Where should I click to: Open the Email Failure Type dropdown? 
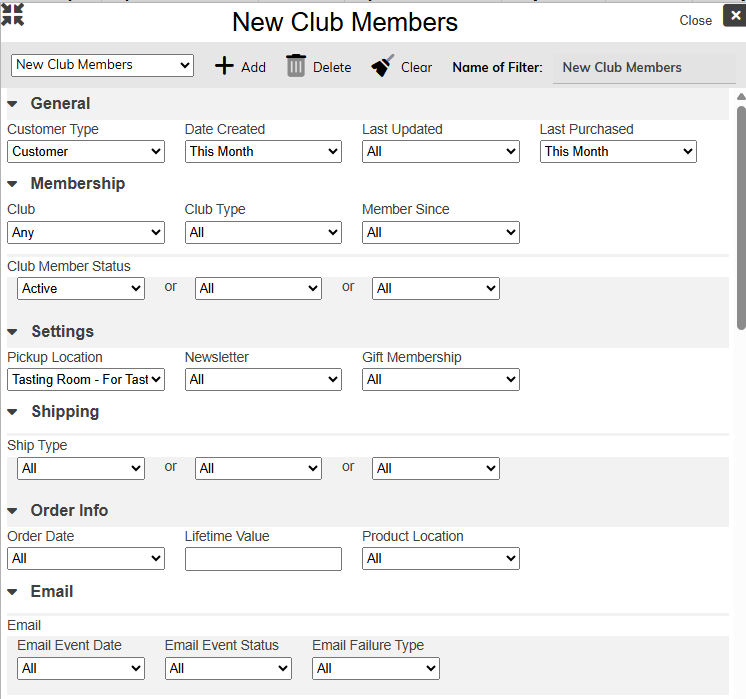pos(376,668)
